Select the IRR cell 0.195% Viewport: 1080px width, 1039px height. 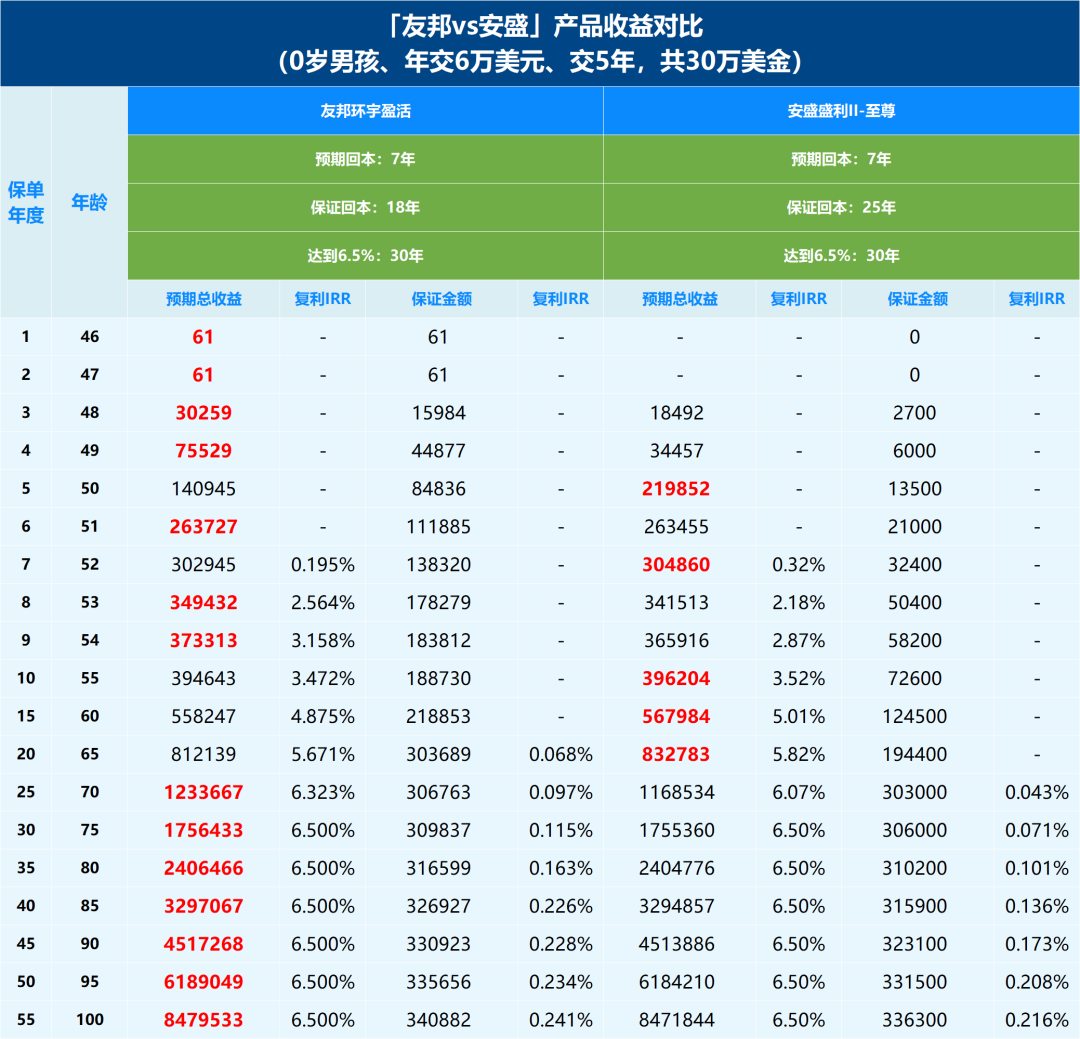pyautogui.click(x=322, y=565)
